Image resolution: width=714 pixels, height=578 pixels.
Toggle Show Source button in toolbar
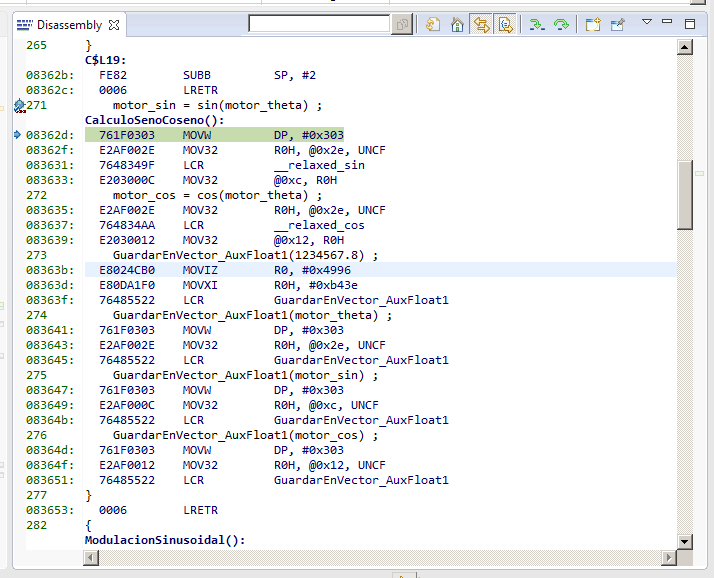505,24
